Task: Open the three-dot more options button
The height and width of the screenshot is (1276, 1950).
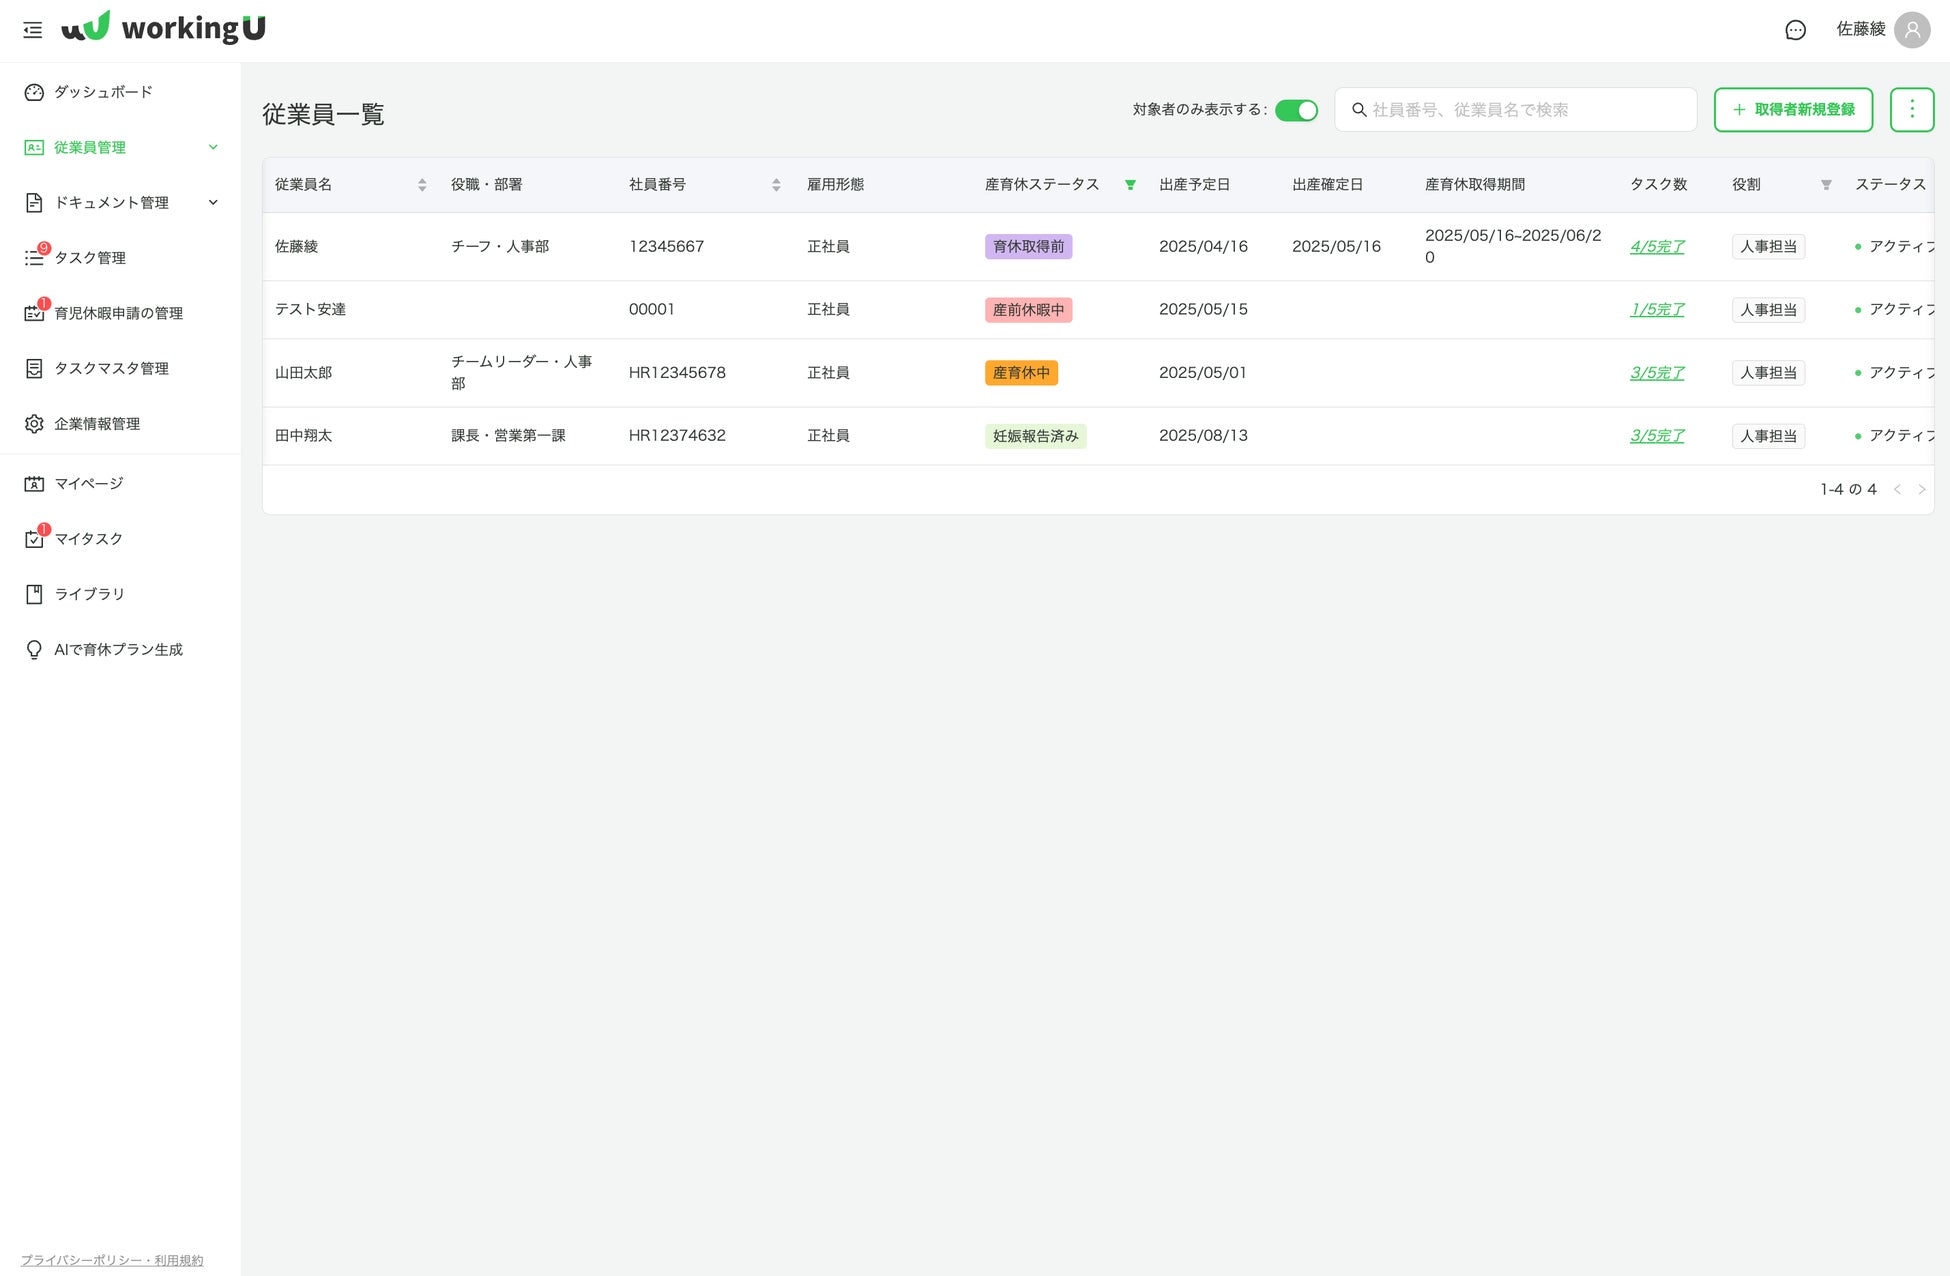Action: tap(1911, 109)
